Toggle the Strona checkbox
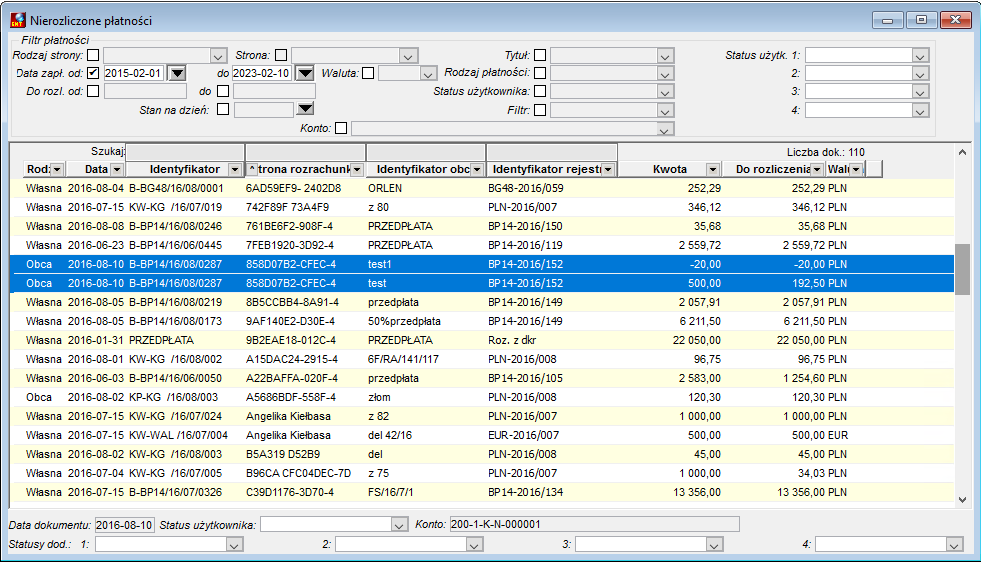The image size is (981, 562). 281,55
